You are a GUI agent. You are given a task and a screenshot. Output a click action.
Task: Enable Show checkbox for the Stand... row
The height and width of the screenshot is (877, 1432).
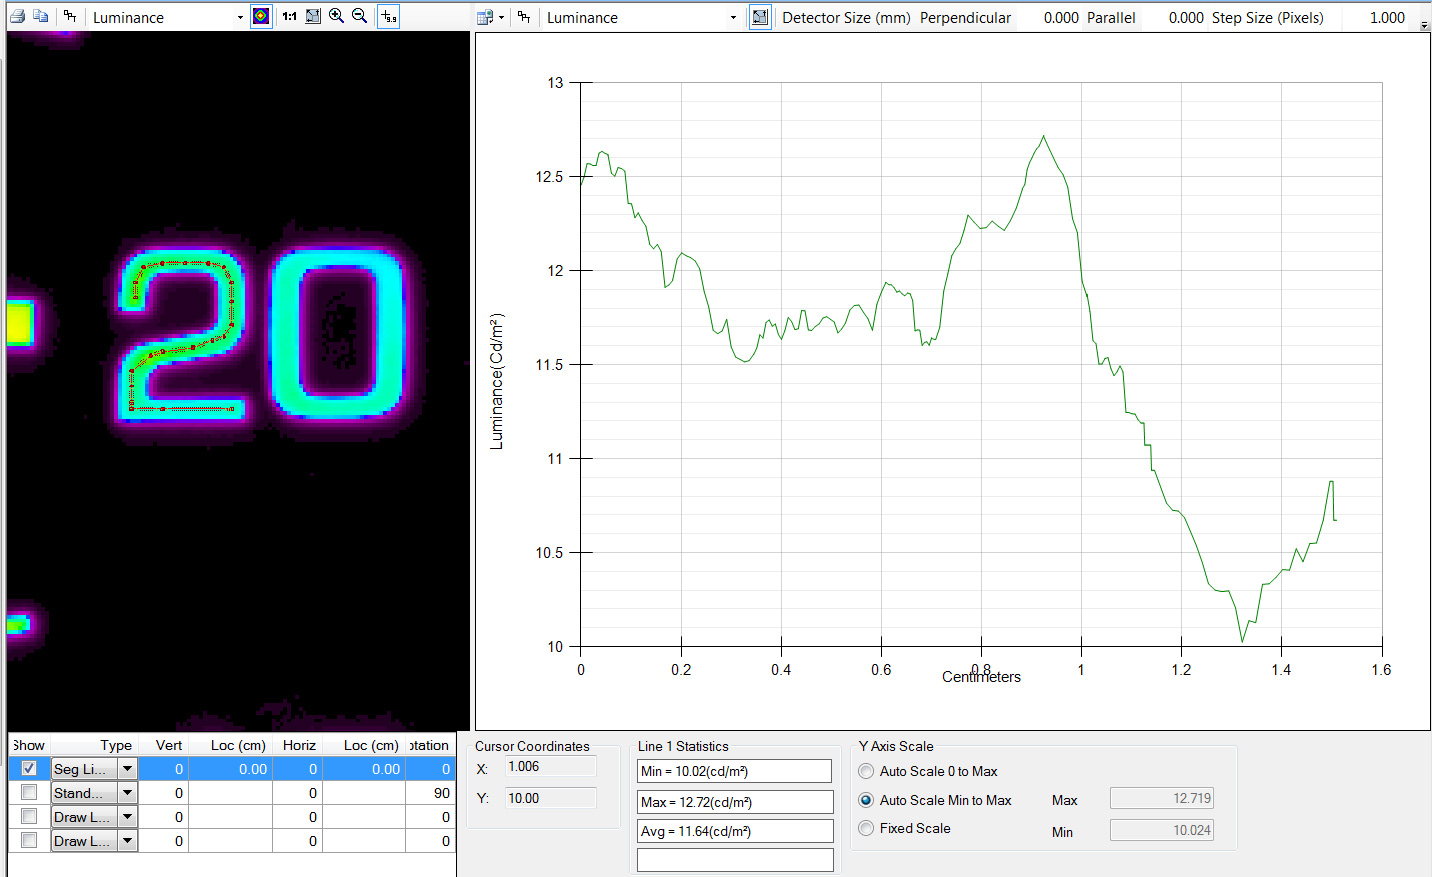click(29, 792)
